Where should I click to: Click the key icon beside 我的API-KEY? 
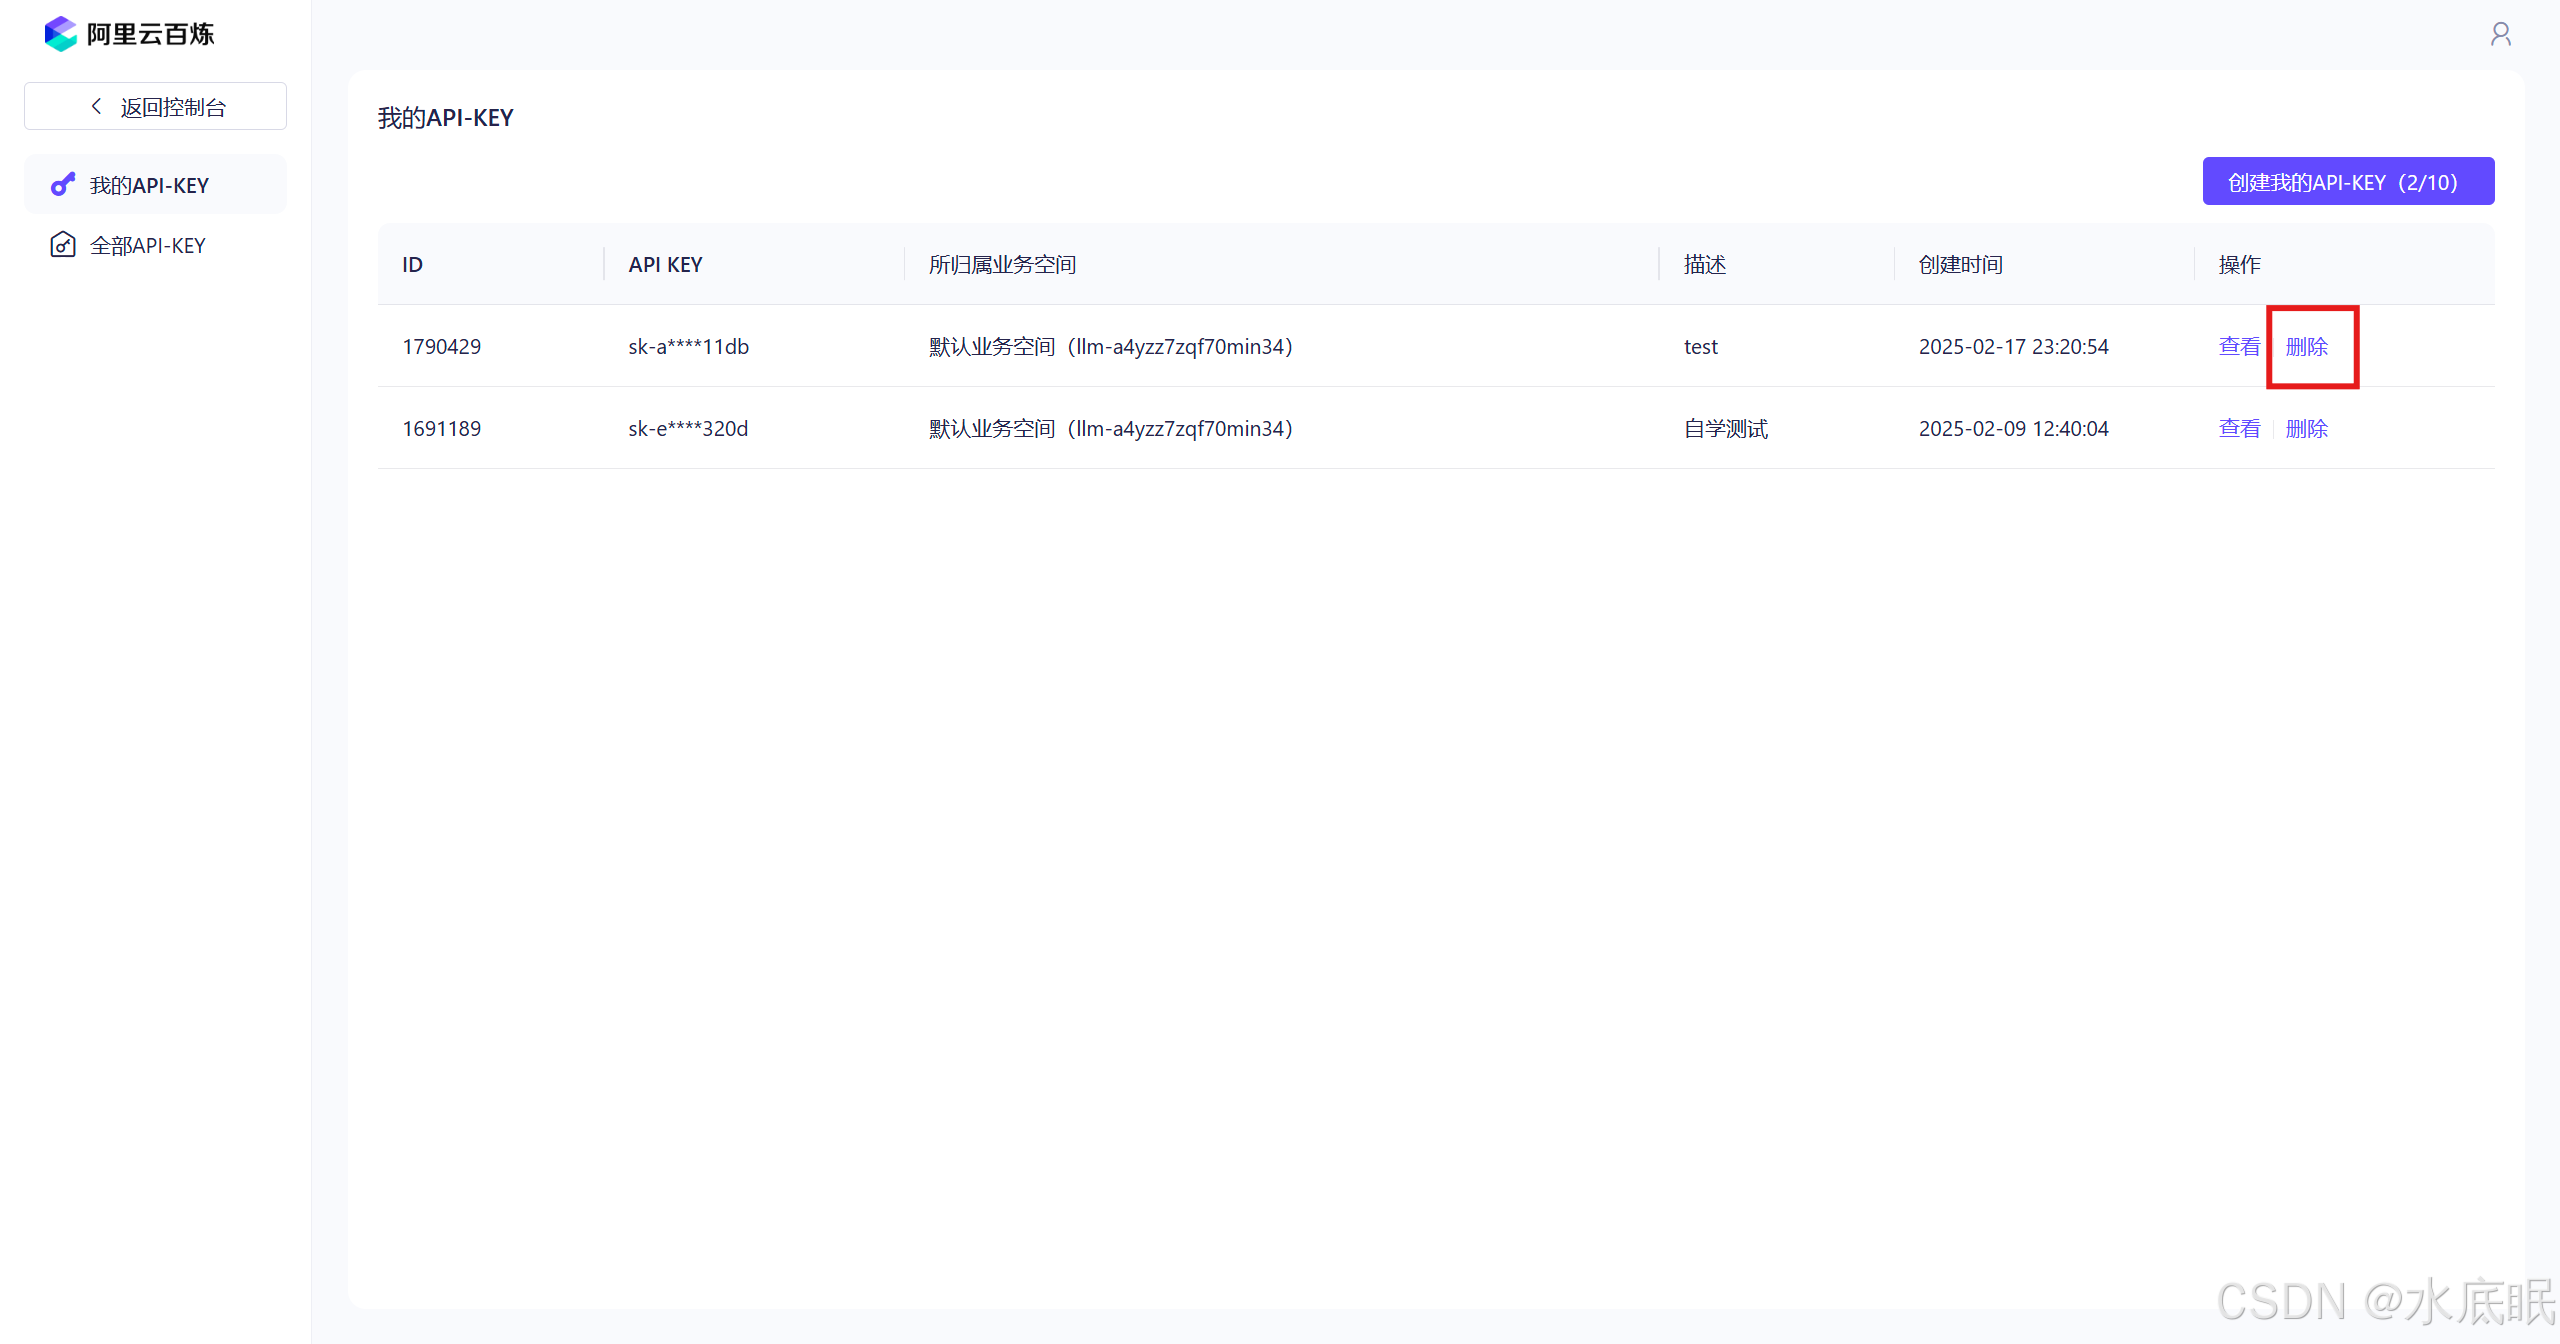click(x=63, y=185)
